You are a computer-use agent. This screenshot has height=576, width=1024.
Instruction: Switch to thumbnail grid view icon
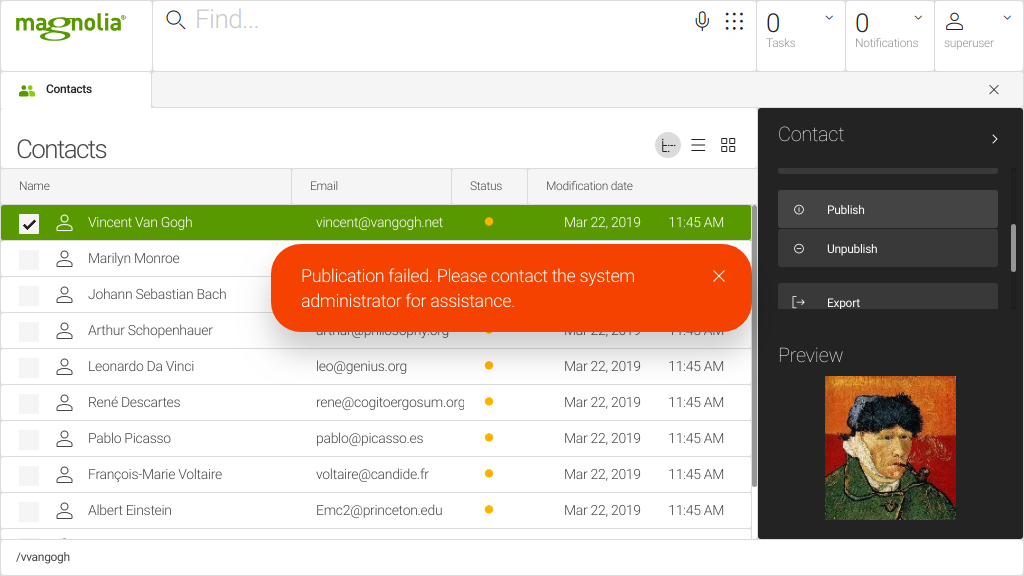click(x=728, y=146)
